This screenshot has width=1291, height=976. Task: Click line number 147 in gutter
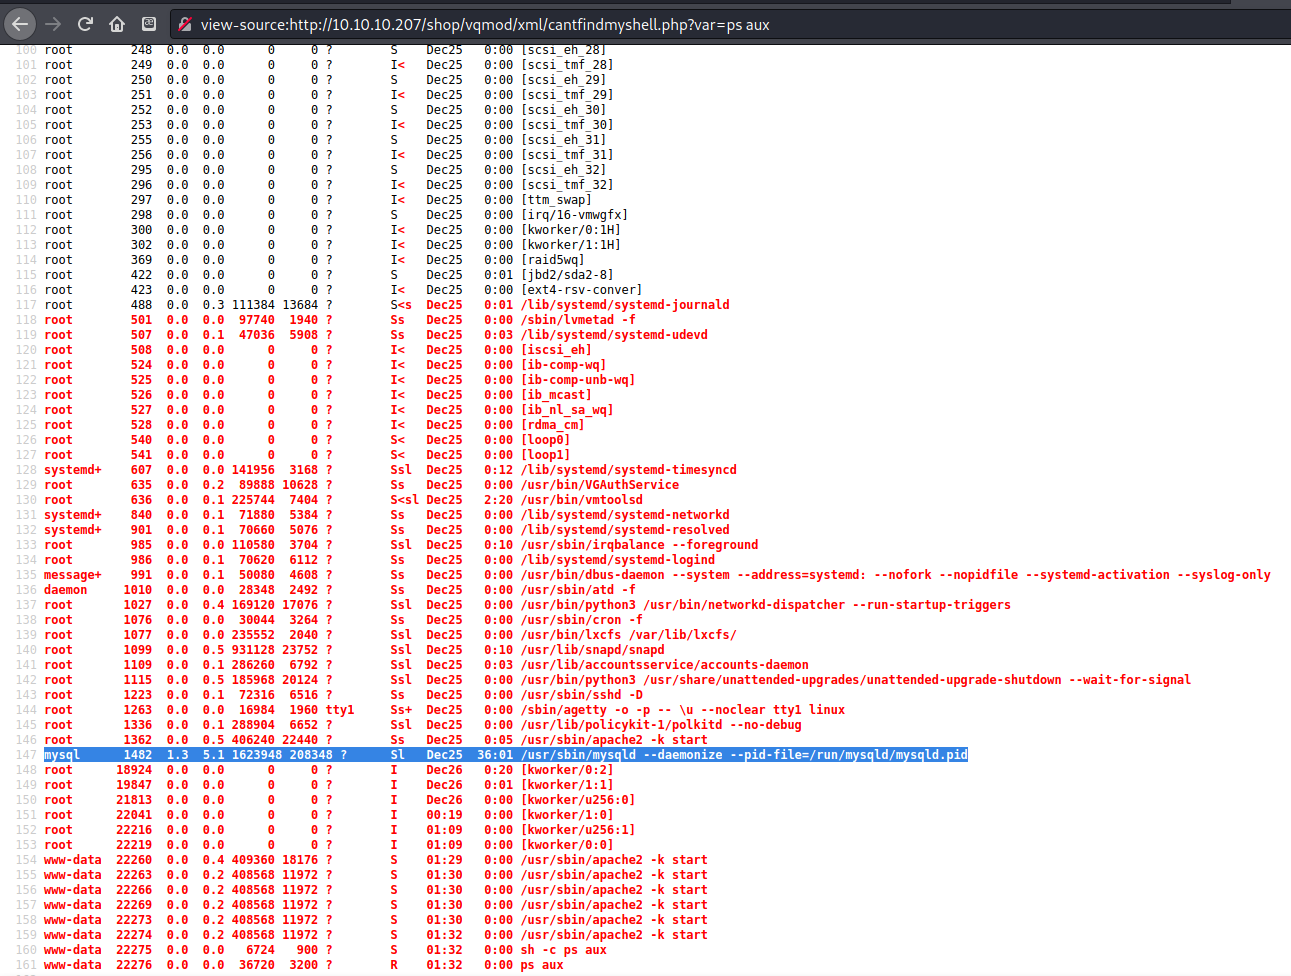coord(26,755)
